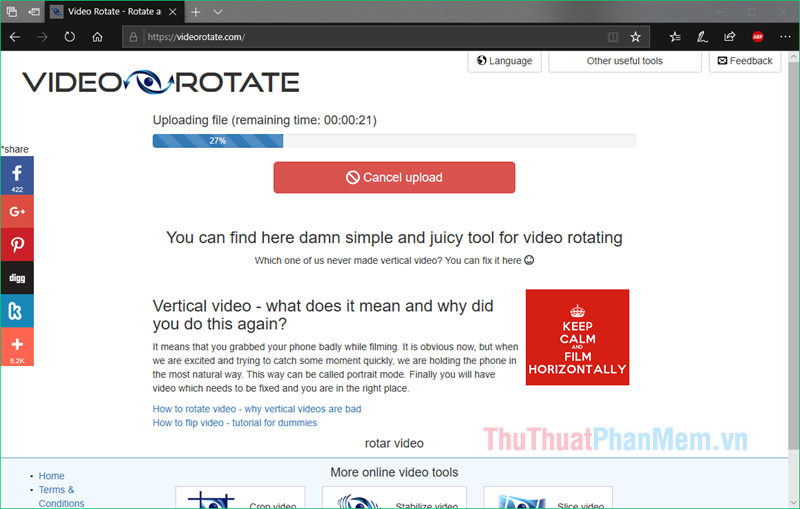Click the rotar video text

click(394, 443)
